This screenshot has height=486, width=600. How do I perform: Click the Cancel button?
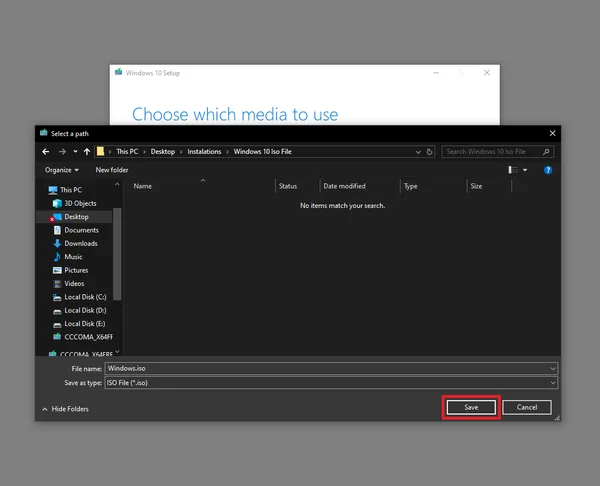(x=527, y=408)
